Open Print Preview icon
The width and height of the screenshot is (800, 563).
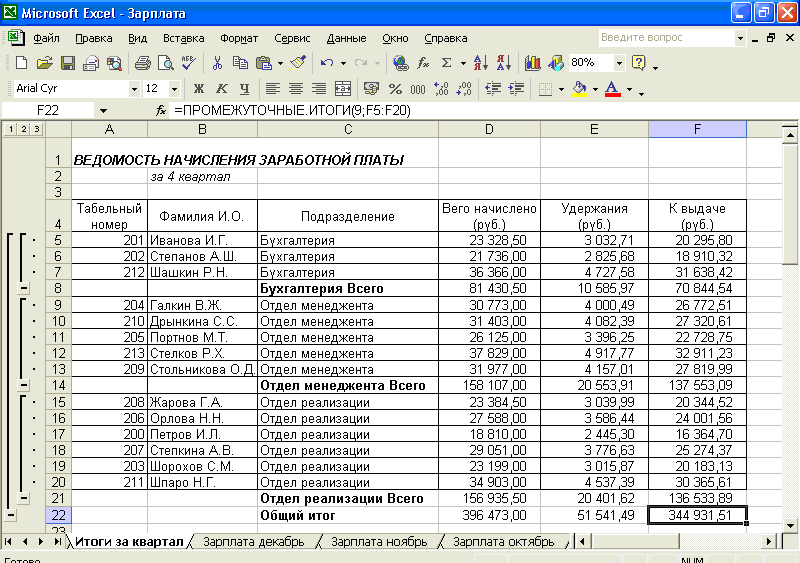(166, 63)
